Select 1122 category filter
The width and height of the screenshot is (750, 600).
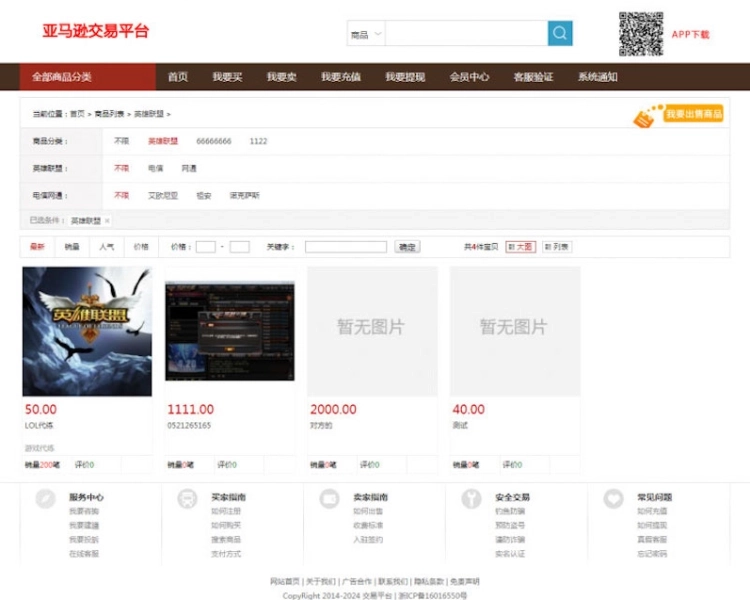click(258, 141)
